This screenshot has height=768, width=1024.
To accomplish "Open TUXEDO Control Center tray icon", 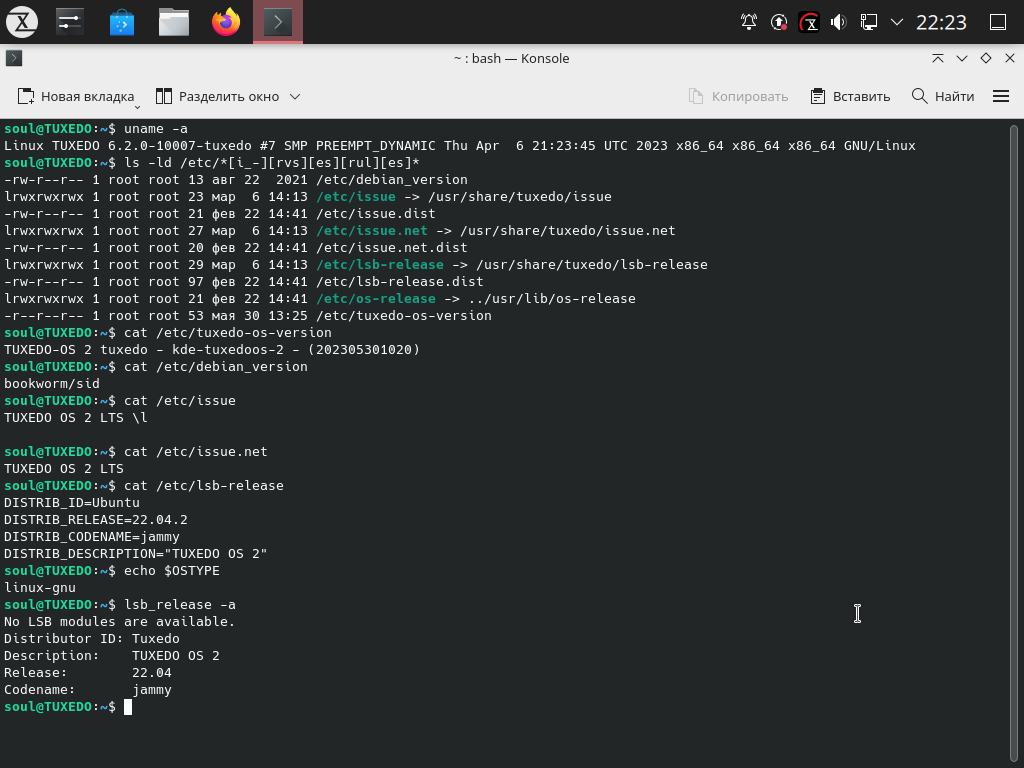I will pos(808,22).
